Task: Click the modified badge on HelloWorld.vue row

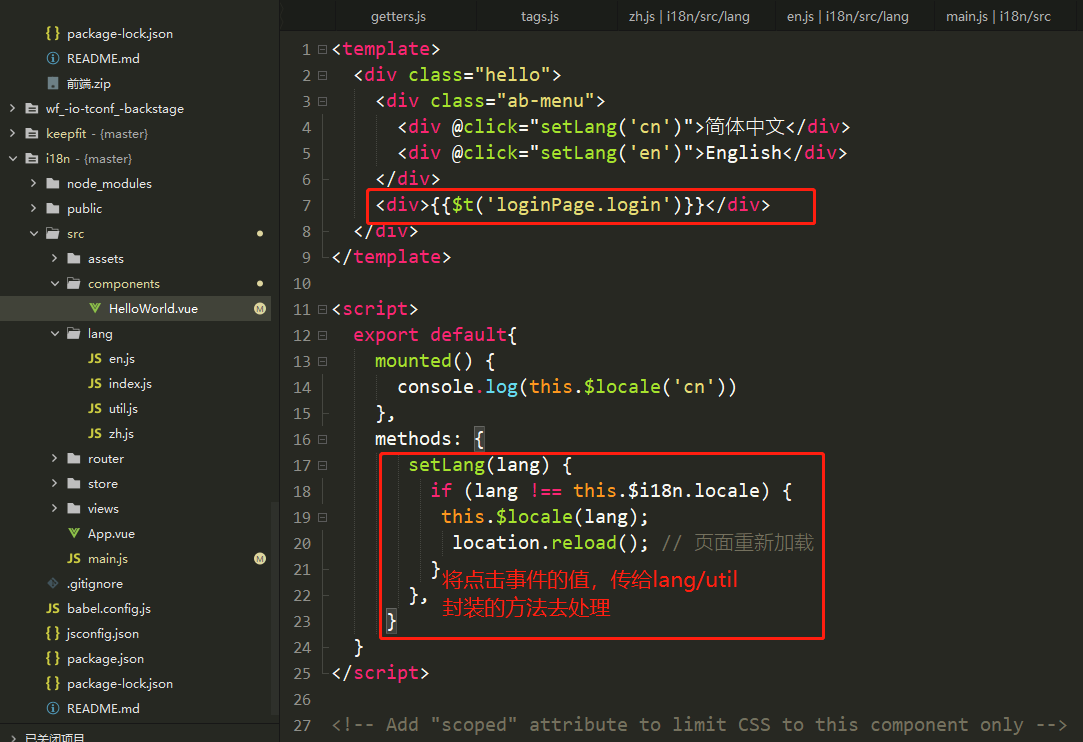Action: tap(260, 308)
